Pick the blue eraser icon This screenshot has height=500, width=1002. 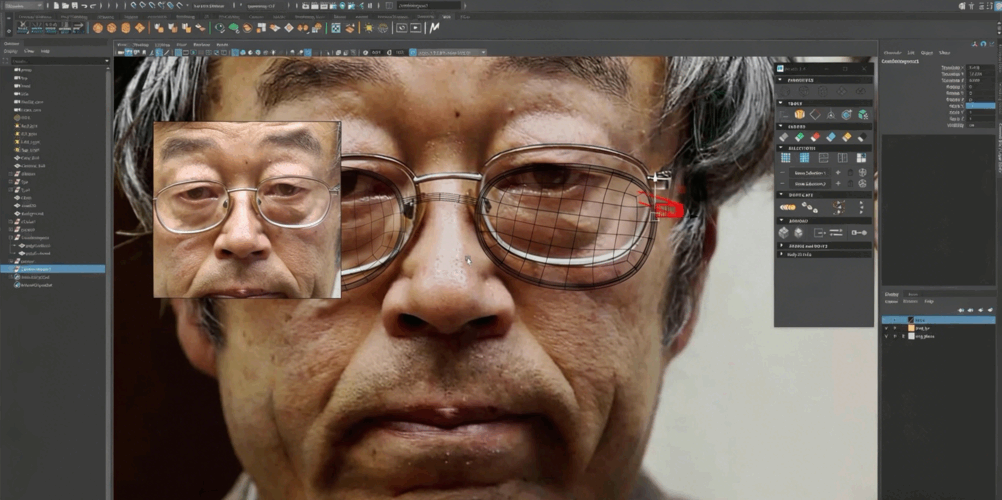831,137
